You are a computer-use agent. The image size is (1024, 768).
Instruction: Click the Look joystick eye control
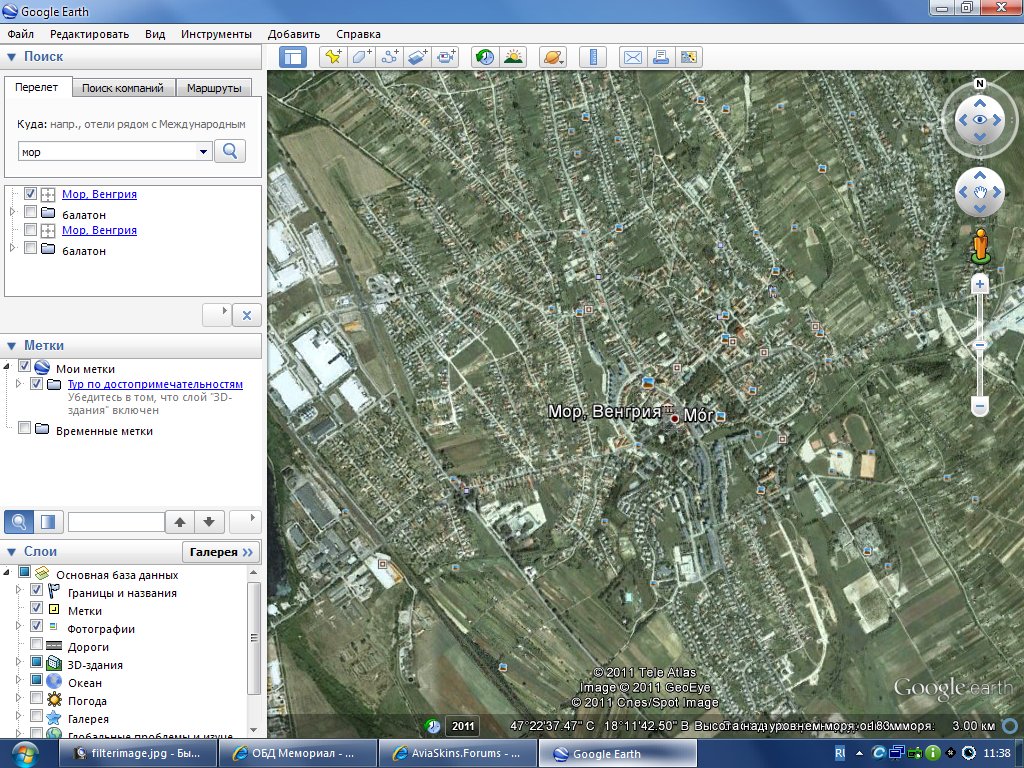(980, 120)
